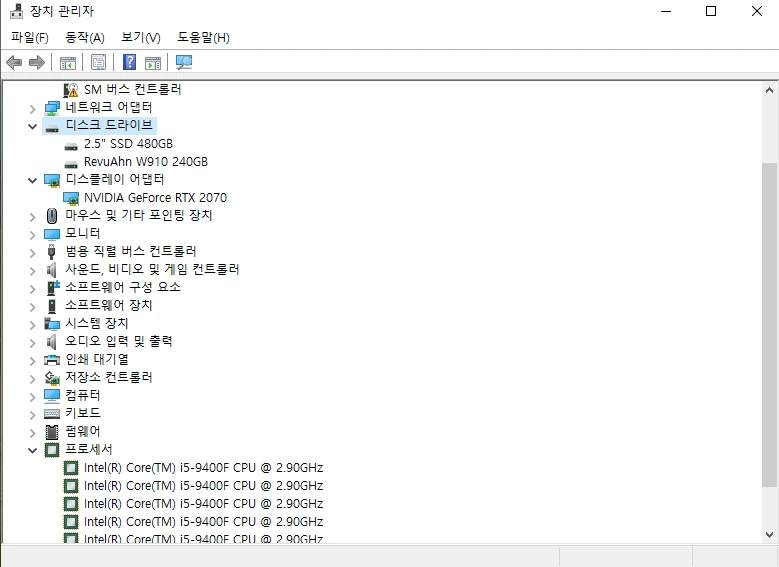Expand 마우스 및 기타 포인팅 장치 node

[x=32, y=217]
